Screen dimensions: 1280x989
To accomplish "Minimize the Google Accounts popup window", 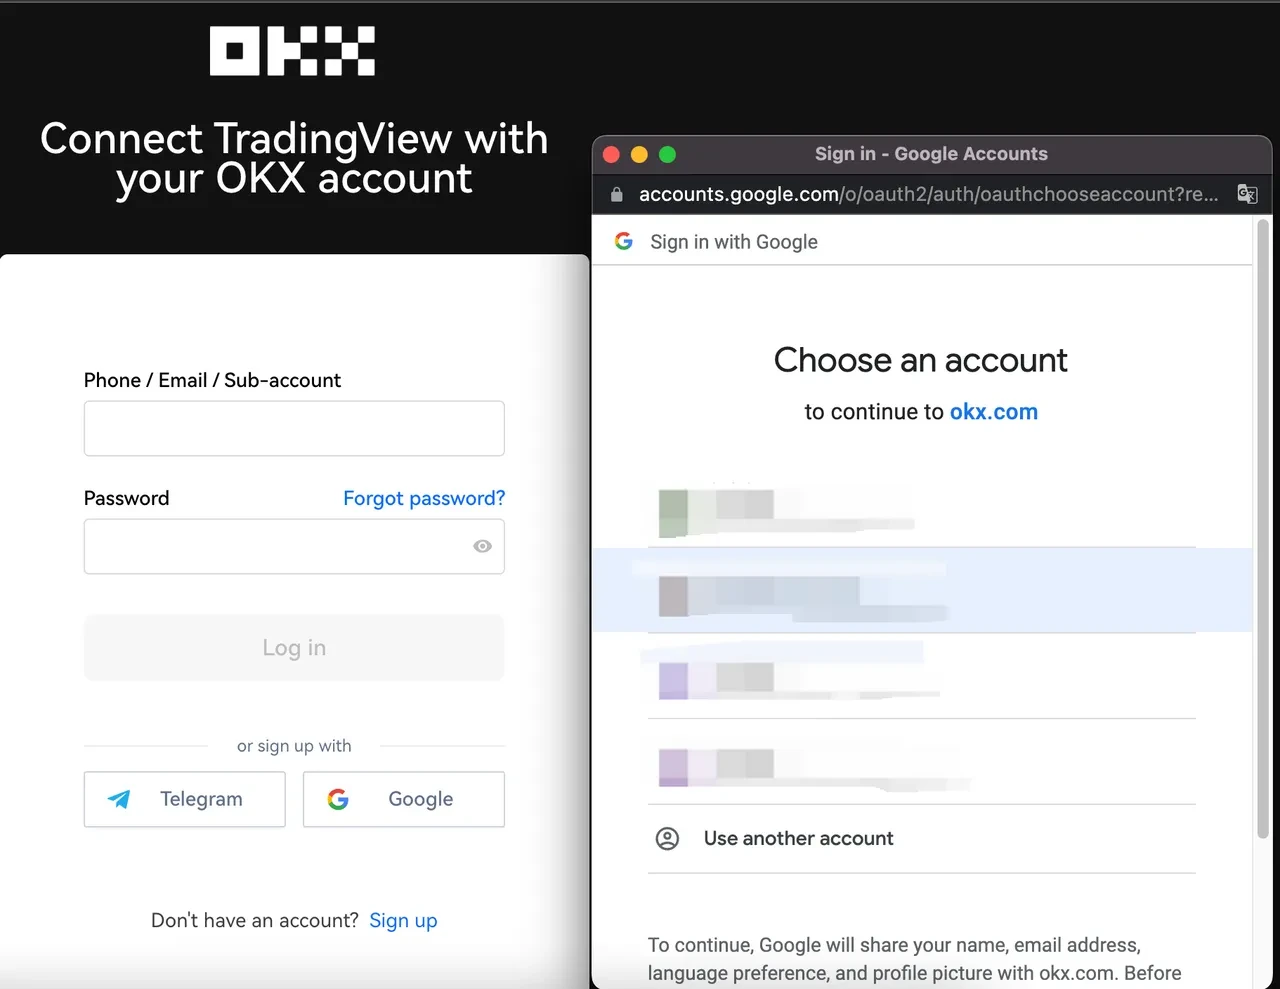I will tap(640, 154).
